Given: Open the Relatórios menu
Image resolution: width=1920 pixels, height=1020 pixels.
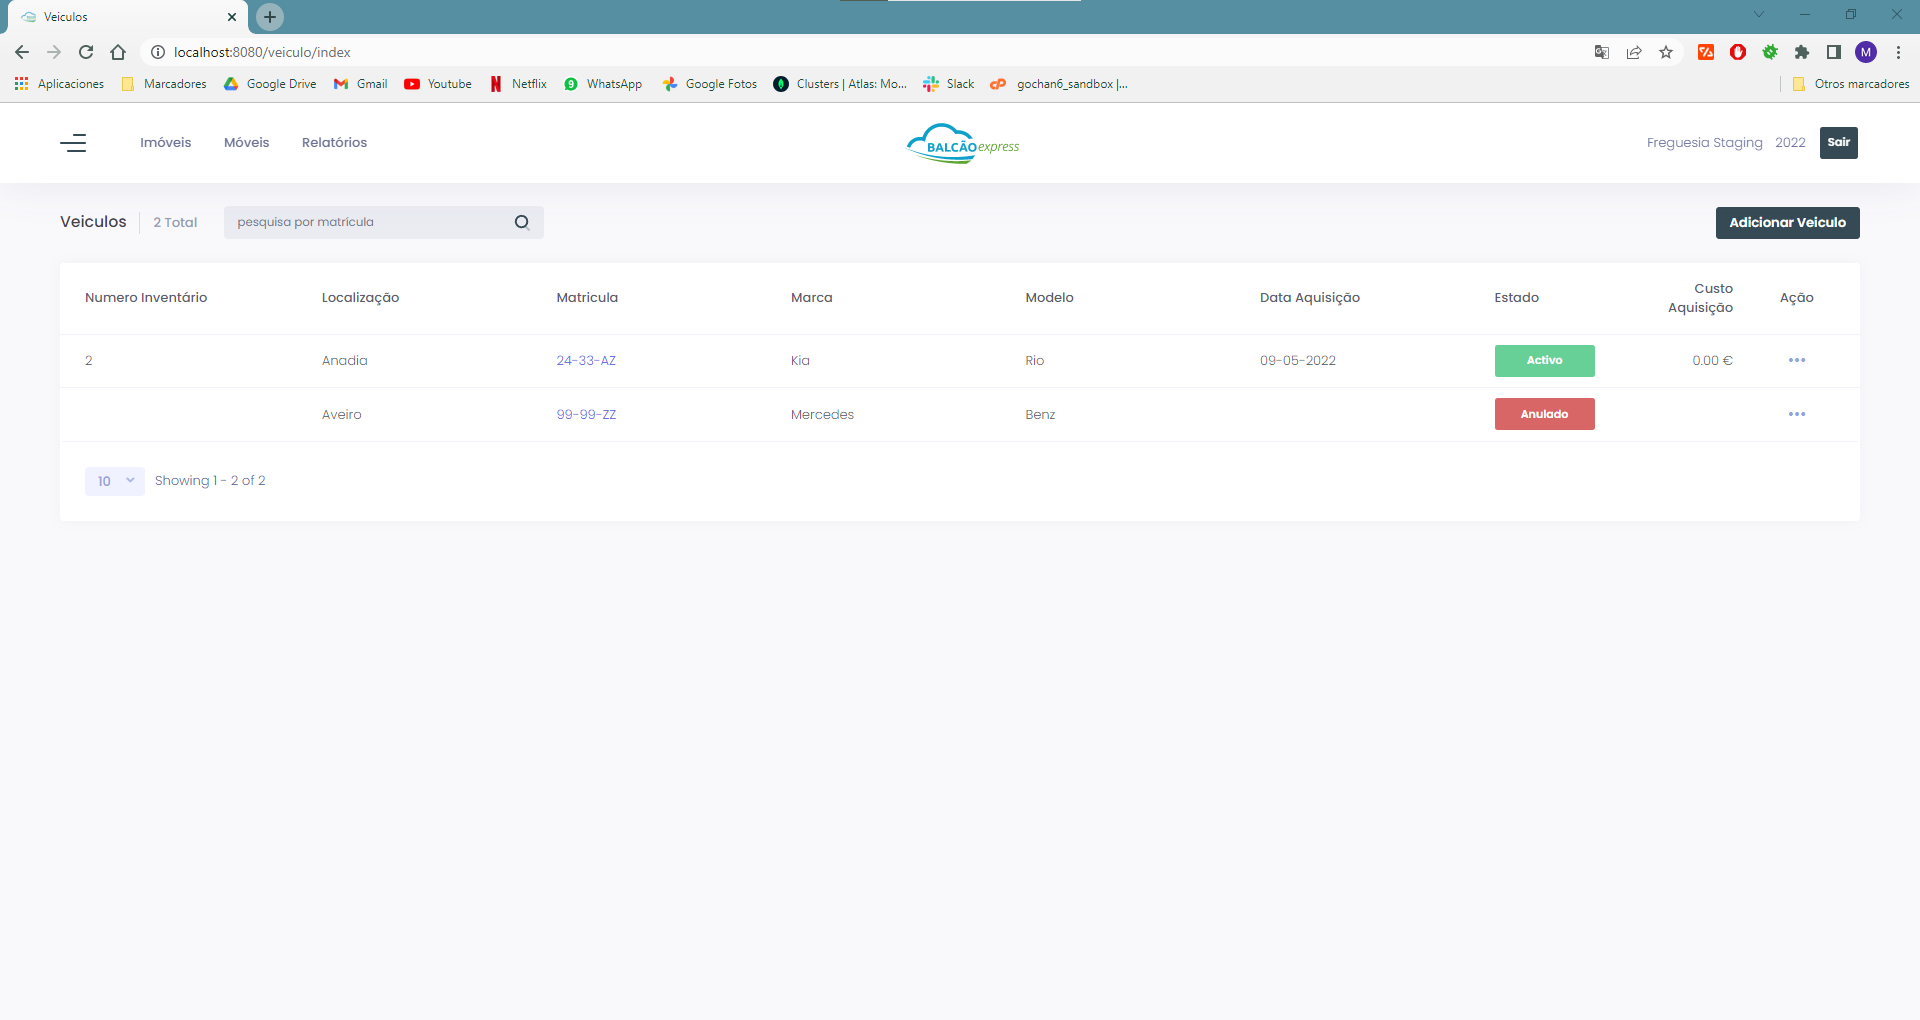Looking at the screenshot, I should [335, 143].
